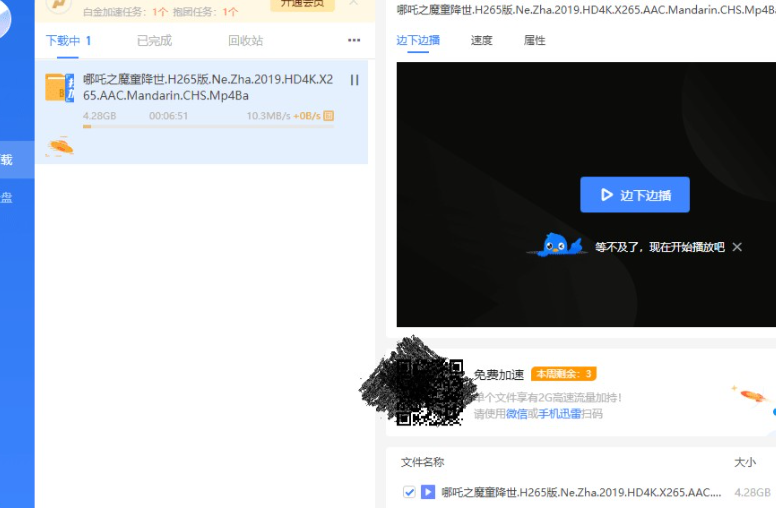
Task: Open the 属性 tab
Action: coord(535,41)
